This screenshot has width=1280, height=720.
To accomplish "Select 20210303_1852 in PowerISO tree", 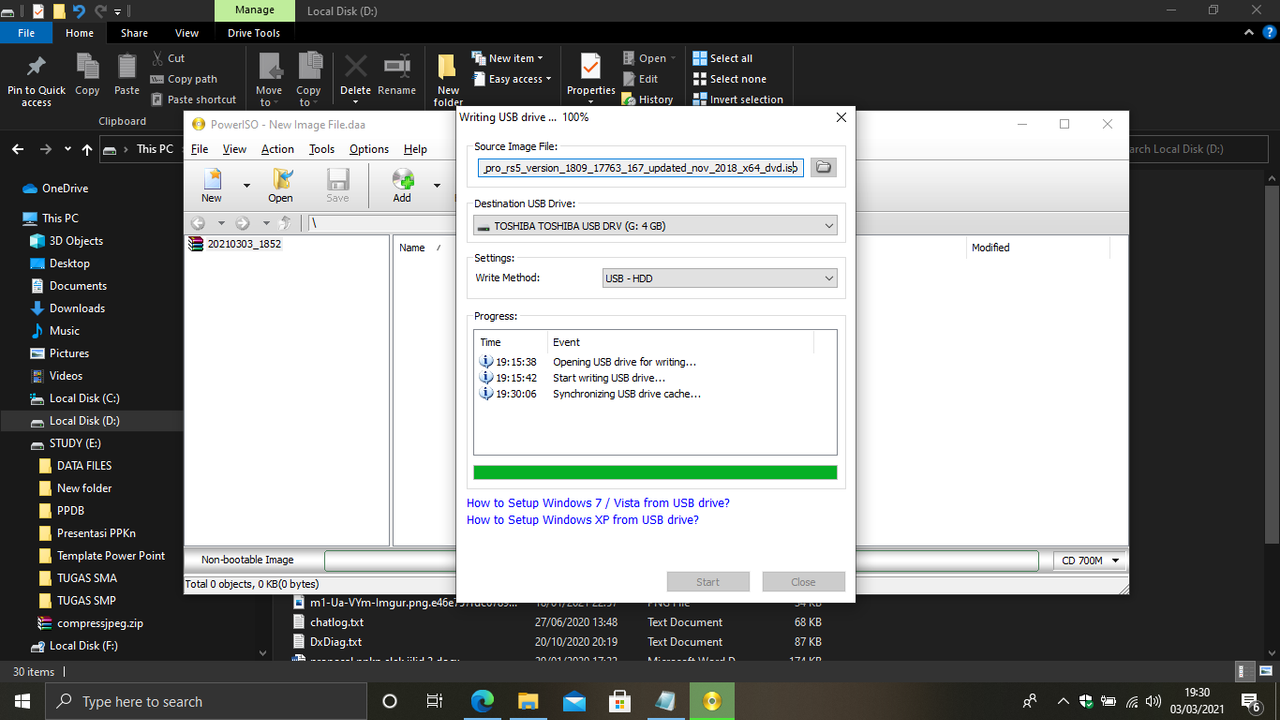I will coord(235,244).
